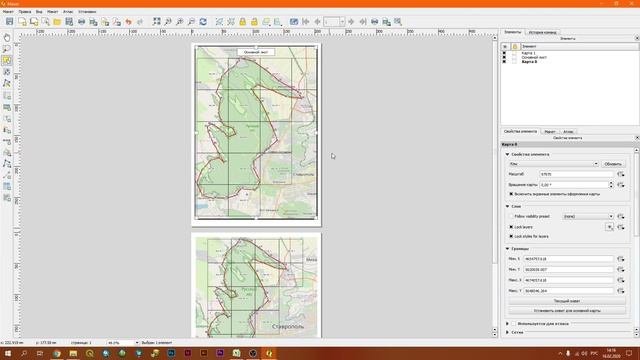Switch to the Атлас properties tab
640x360 pixels.
568,131
